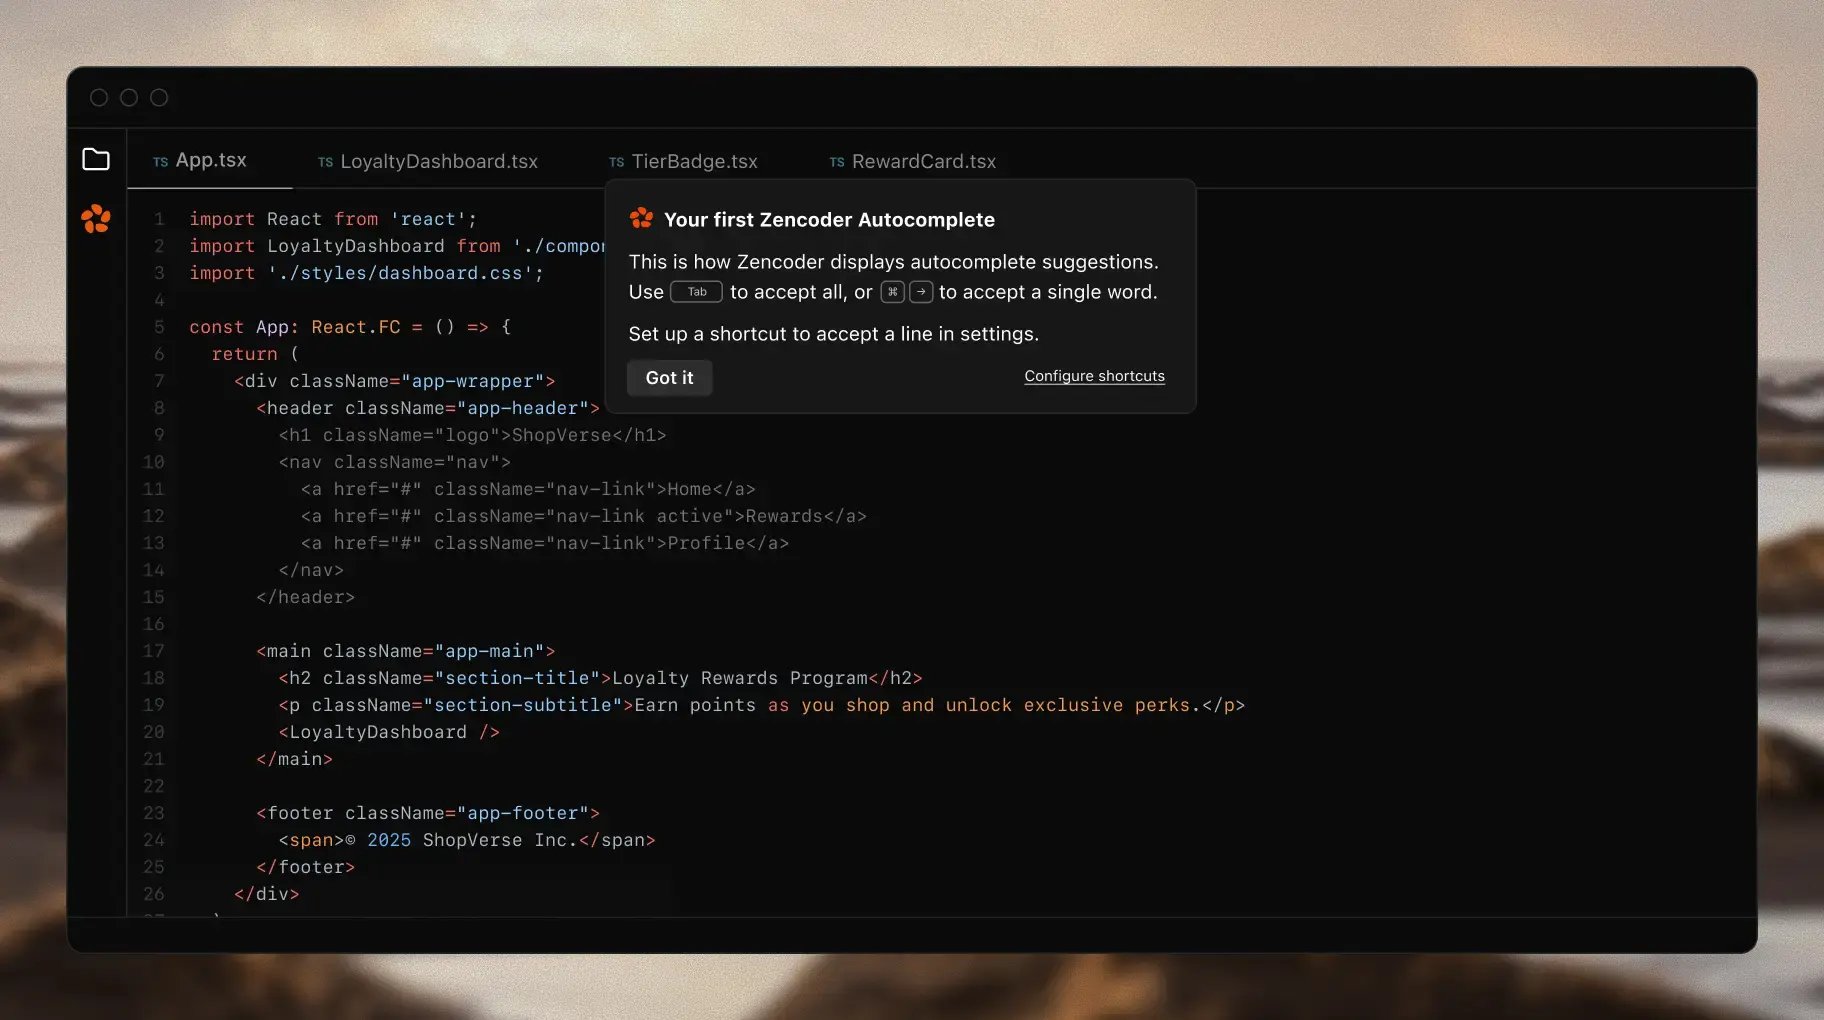Click the TS icon on the RewardCard.tsx tab

pos(834,162)
